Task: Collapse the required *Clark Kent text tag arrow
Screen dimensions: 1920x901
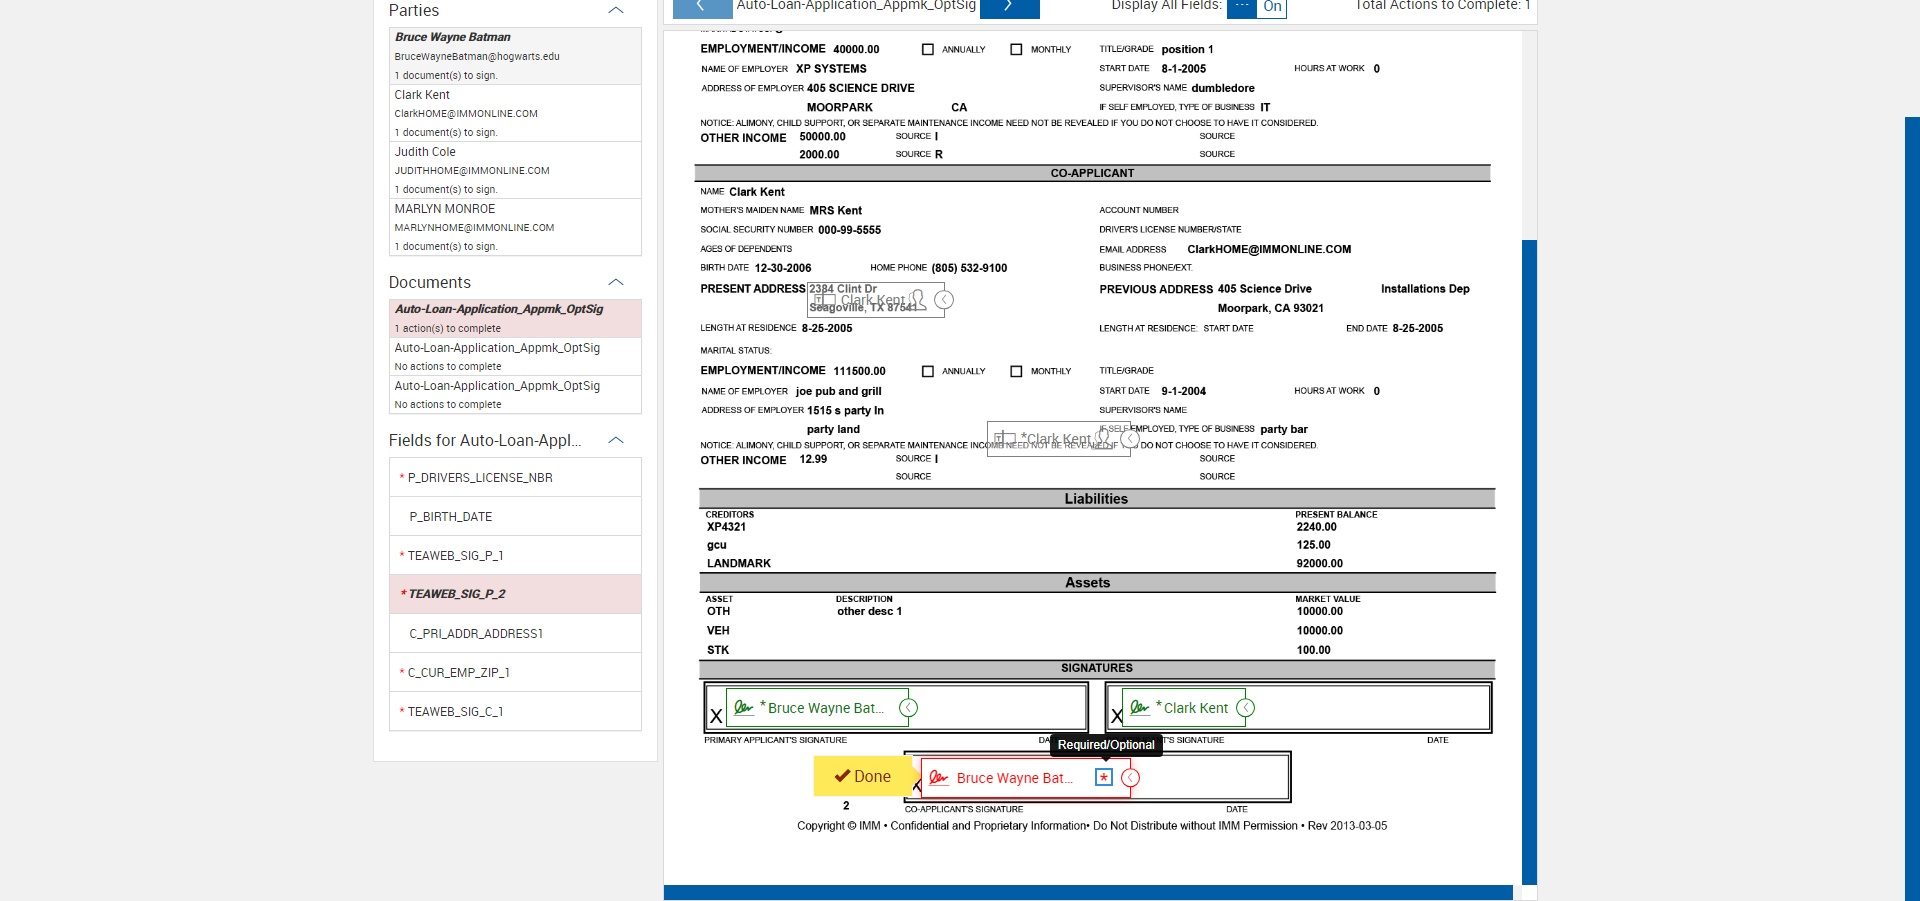Action: tap(1130, 438)
